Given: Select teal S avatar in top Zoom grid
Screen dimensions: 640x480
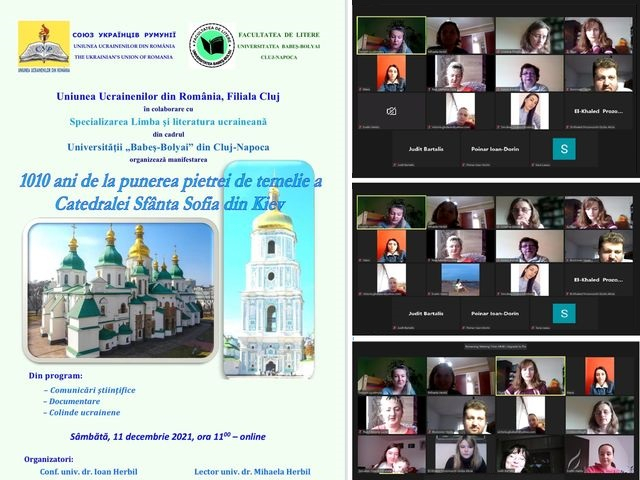Looking at the screenshot, I should pyautogui.click(x=566, y=148).
